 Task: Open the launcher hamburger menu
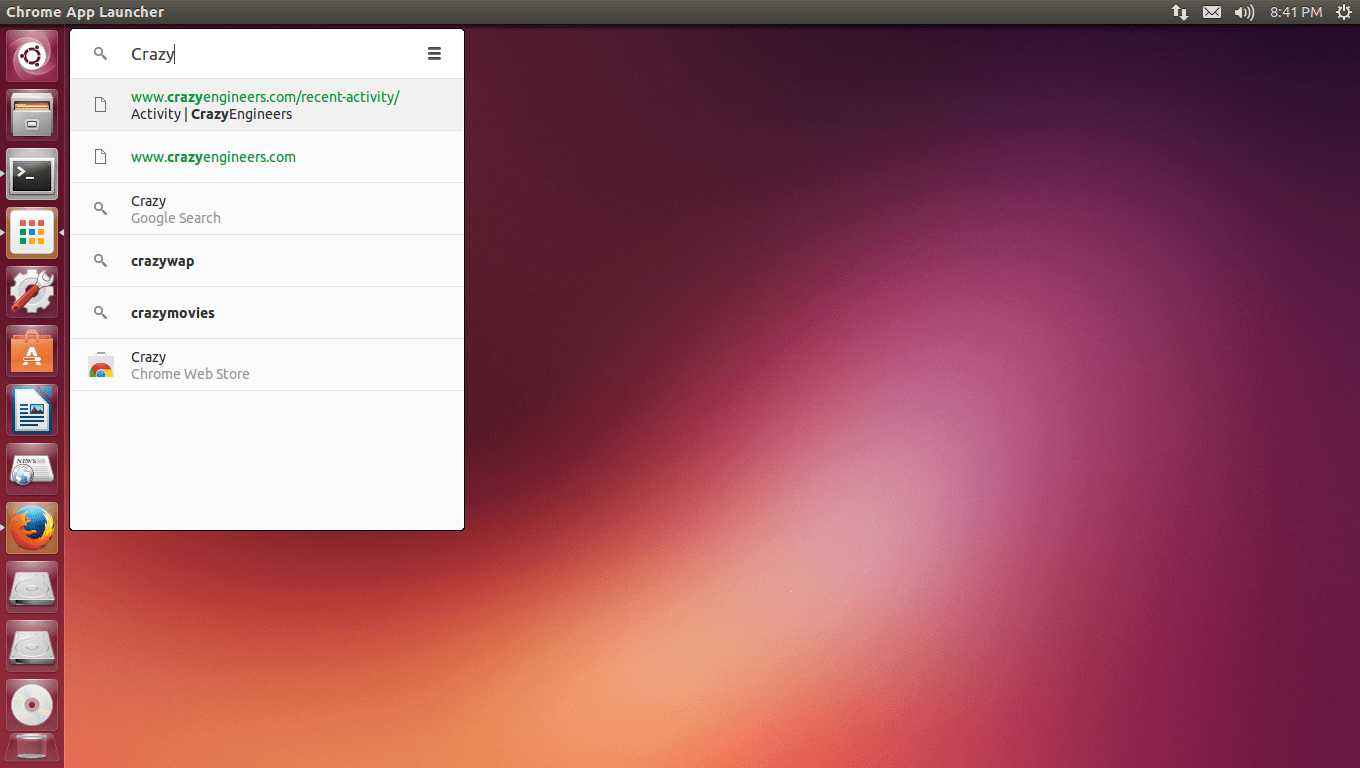[x=434, y=54]
